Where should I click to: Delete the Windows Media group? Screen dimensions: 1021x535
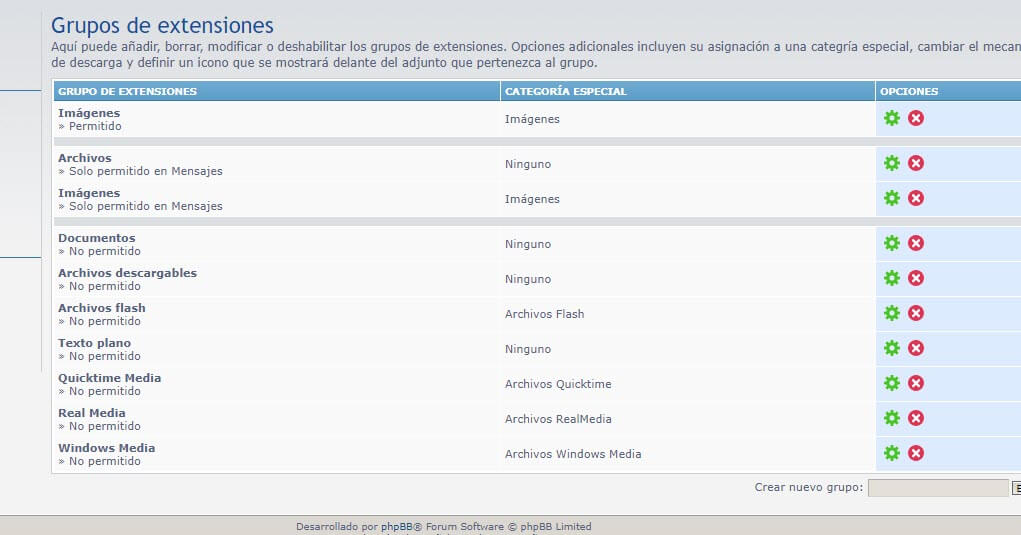(916, 453)
